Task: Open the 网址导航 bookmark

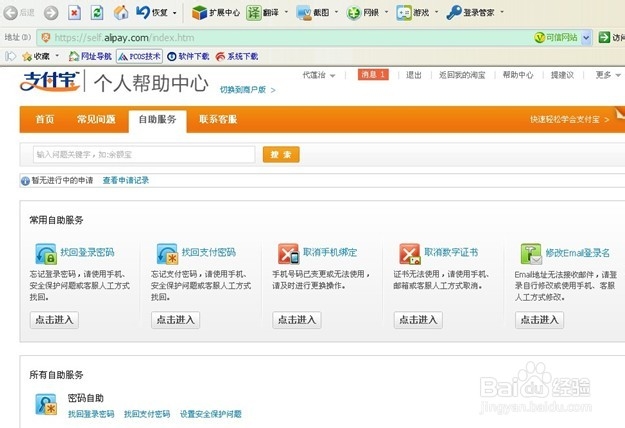Action: (90, 57)
